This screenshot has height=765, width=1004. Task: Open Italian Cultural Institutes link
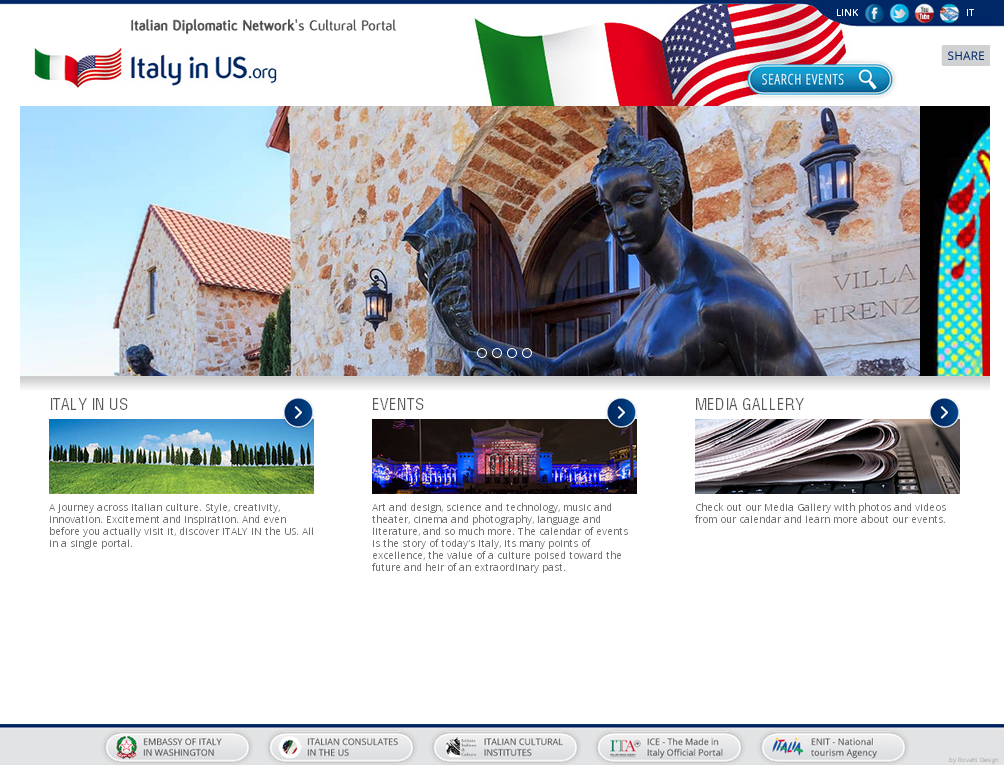pyautogui.click(x=505, y=747)
